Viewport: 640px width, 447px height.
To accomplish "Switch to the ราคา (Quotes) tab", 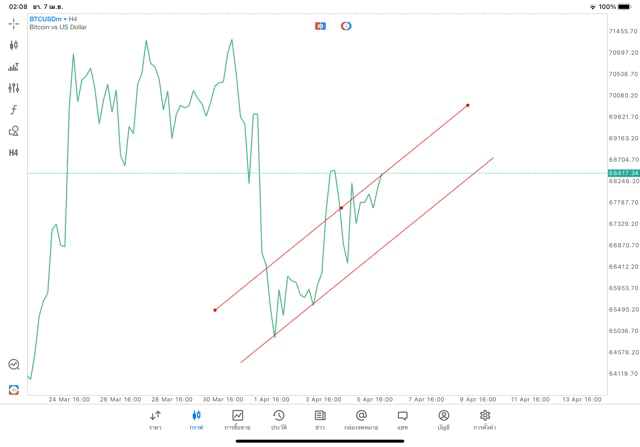I will pos(155,419).
